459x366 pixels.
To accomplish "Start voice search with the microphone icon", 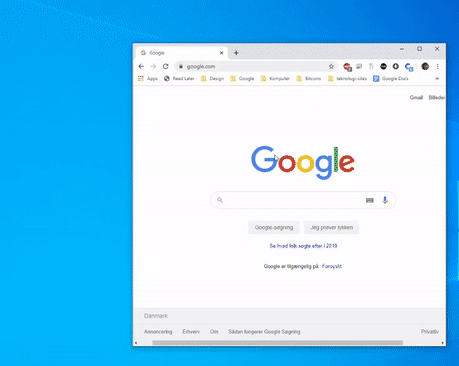I will [x=385, y=200].
